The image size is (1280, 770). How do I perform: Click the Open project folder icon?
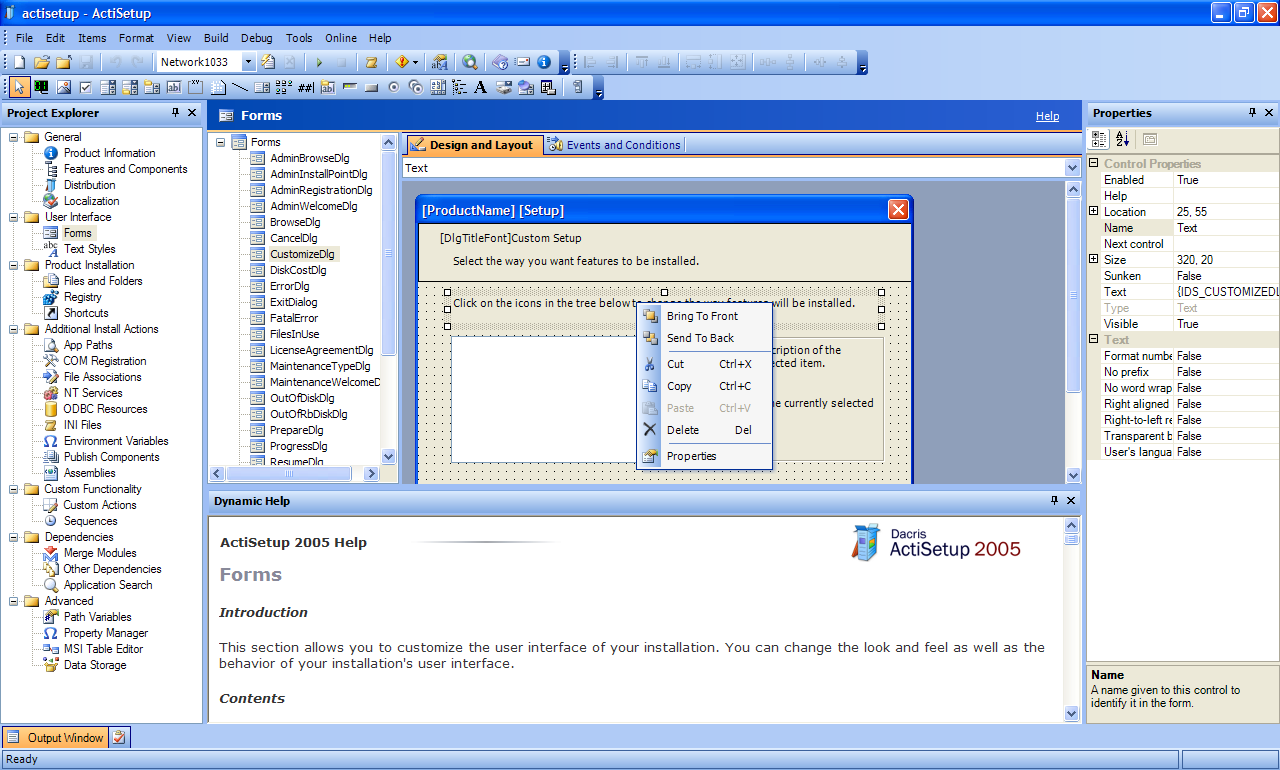coord(42,62)
